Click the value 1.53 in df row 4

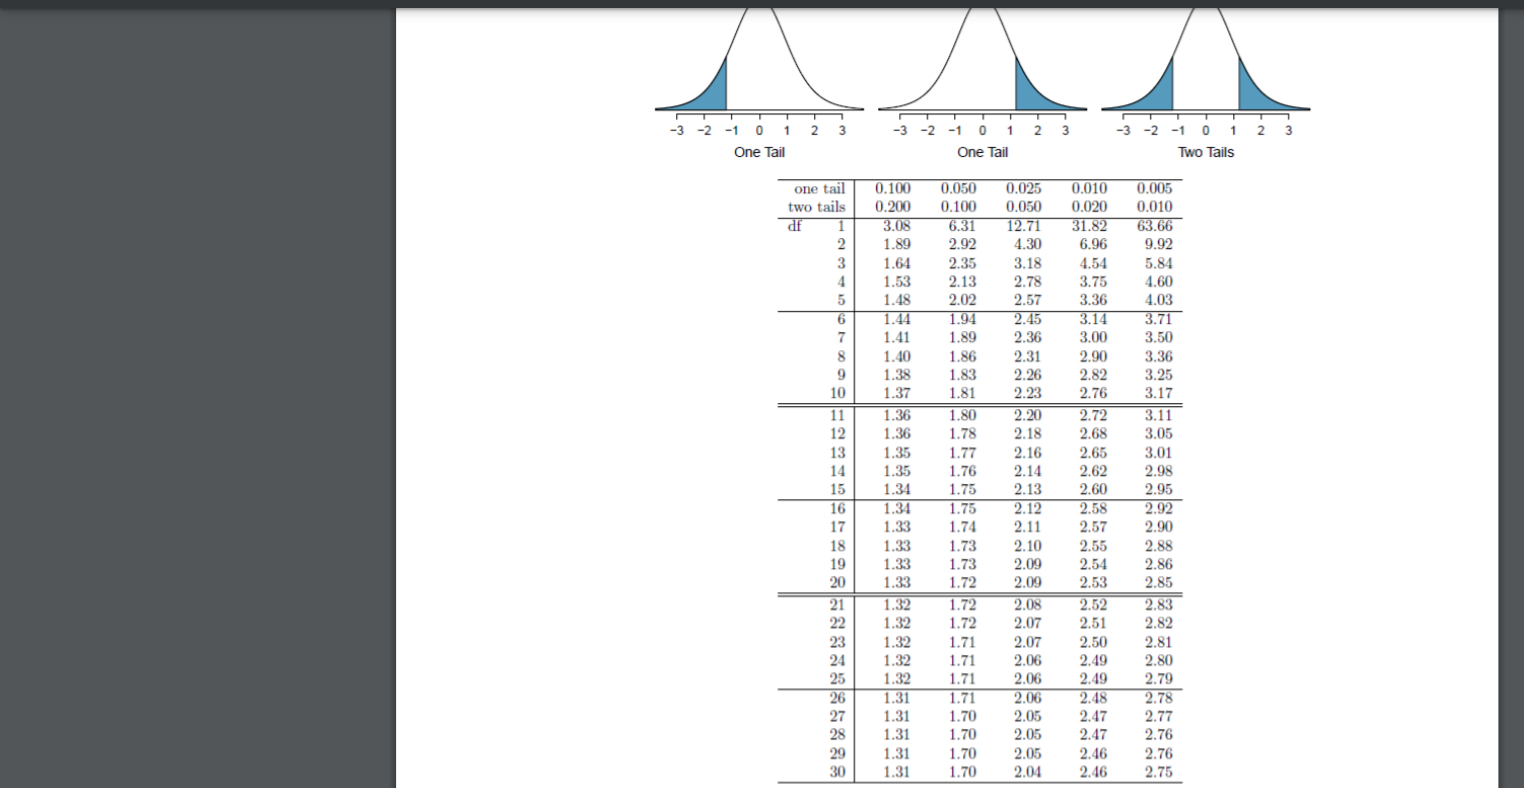coord(897,281)
